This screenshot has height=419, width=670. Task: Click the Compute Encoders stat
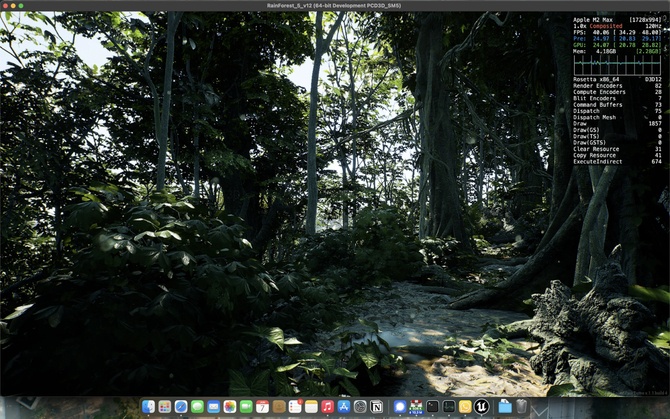click(x=617, y=92)
